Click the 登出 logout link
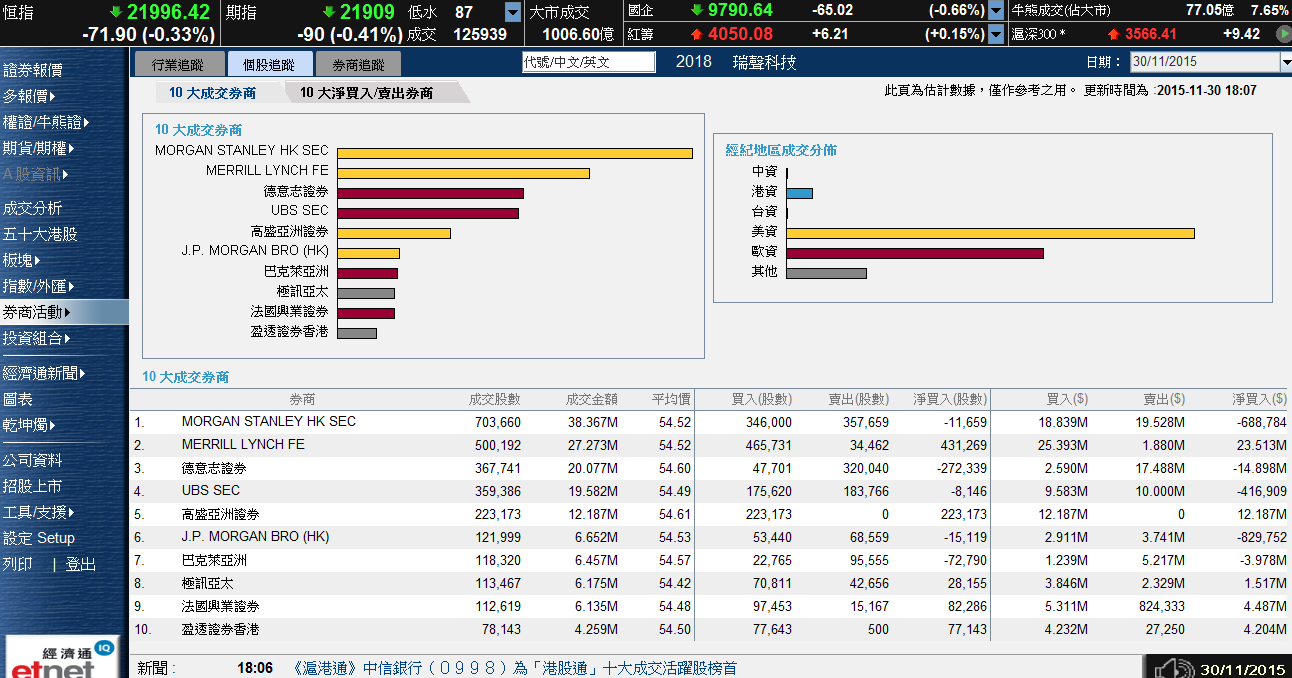 tap(81, 564)
